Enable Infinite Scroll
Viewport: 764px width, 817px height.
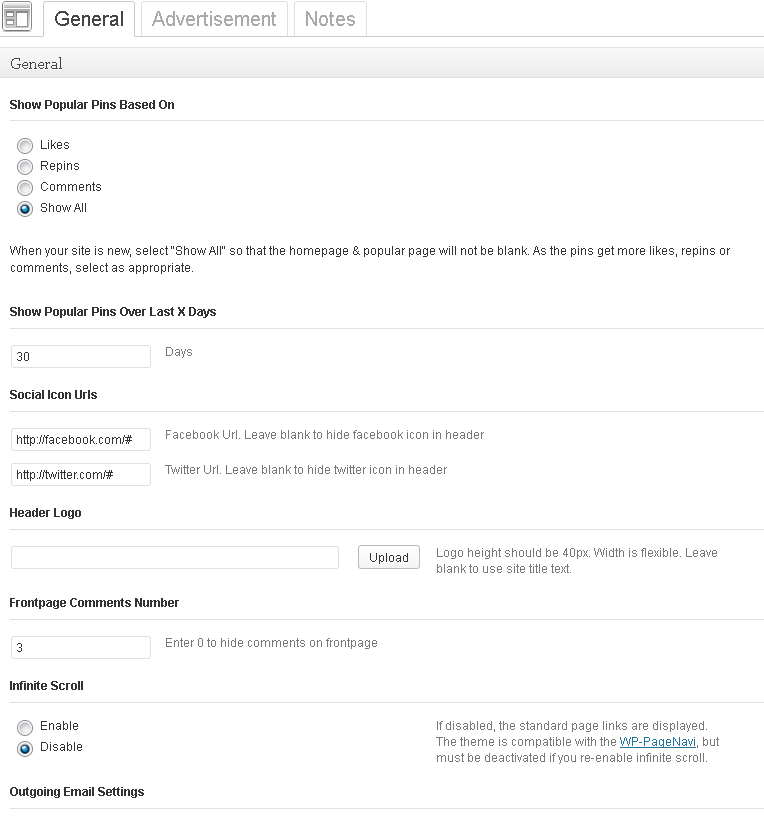pyautogui.click(x=24, y=727)
